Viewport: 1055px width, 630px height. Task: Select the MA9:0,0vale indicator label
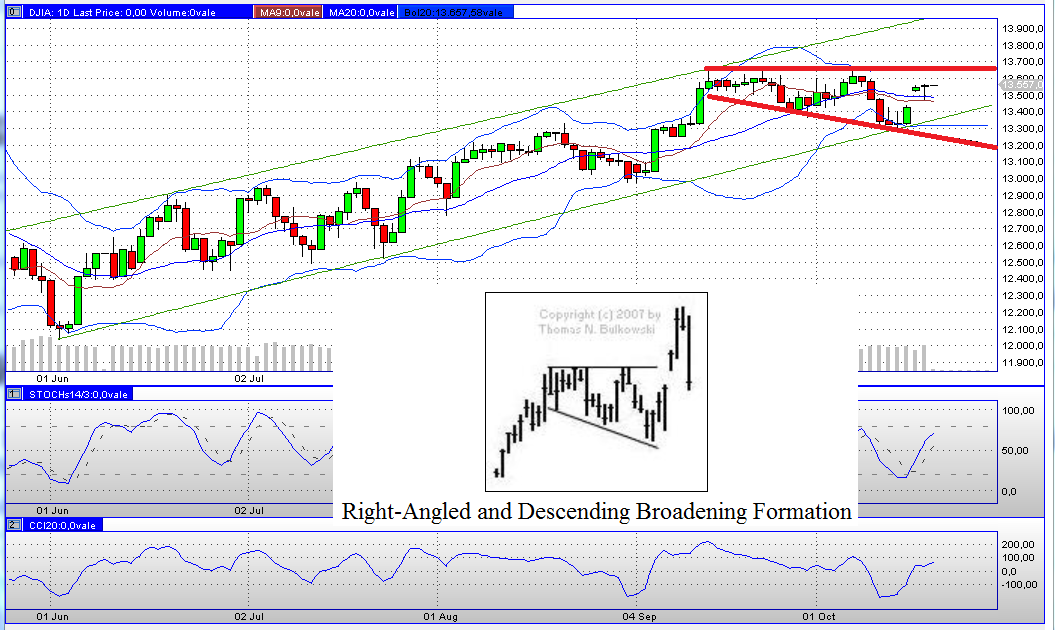click(x=289, y=12)
